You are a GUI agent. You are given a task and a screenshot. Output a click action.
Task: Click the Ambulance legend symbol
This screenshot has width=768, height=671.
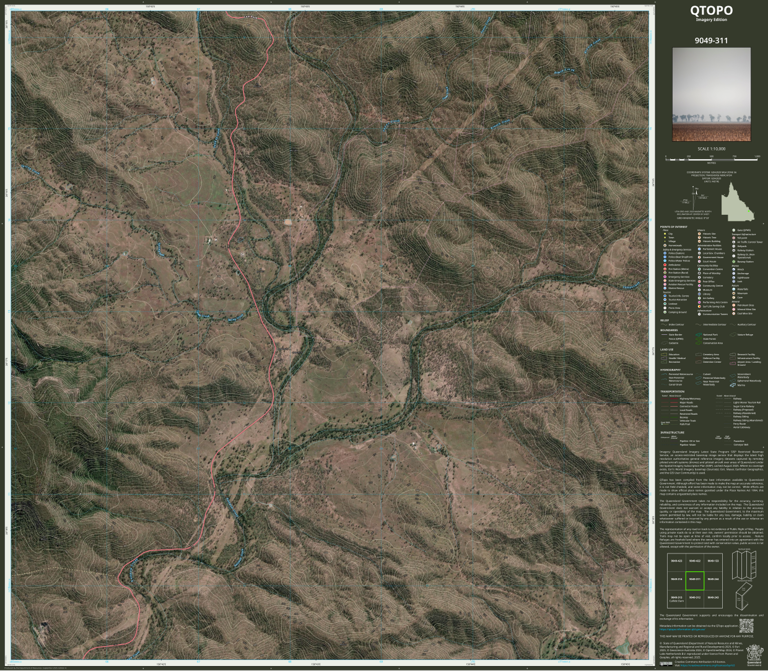665,265
